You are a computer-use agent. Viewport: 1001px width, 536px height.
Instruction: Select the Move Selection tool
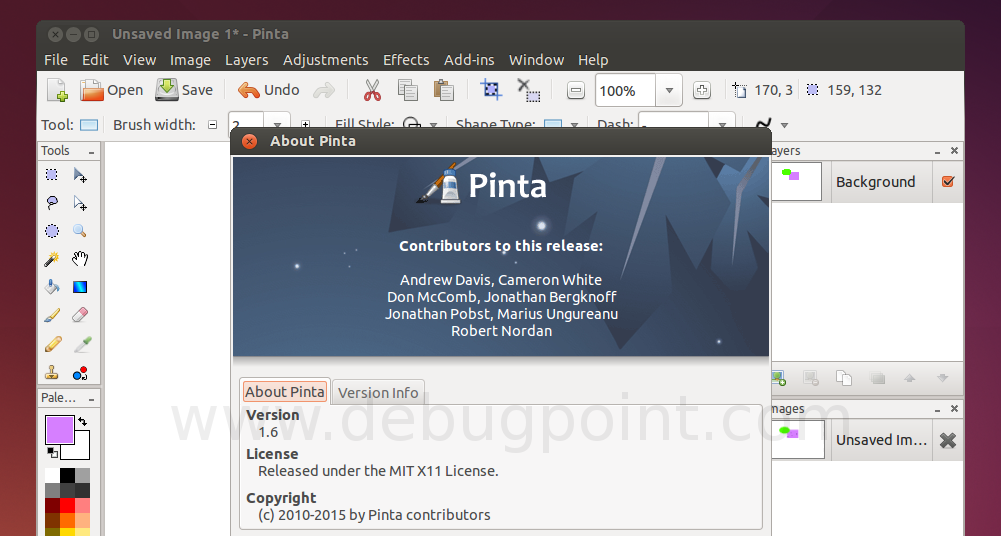pos(80,203)
